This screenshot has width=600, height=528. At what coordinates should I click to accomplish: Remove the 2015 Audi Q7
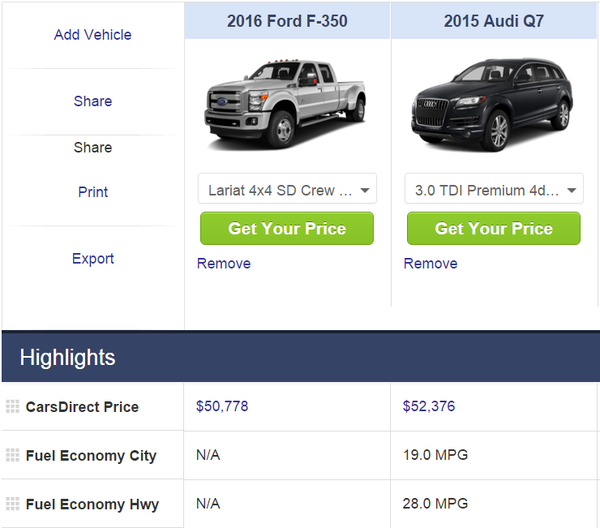tap(430, 263)
